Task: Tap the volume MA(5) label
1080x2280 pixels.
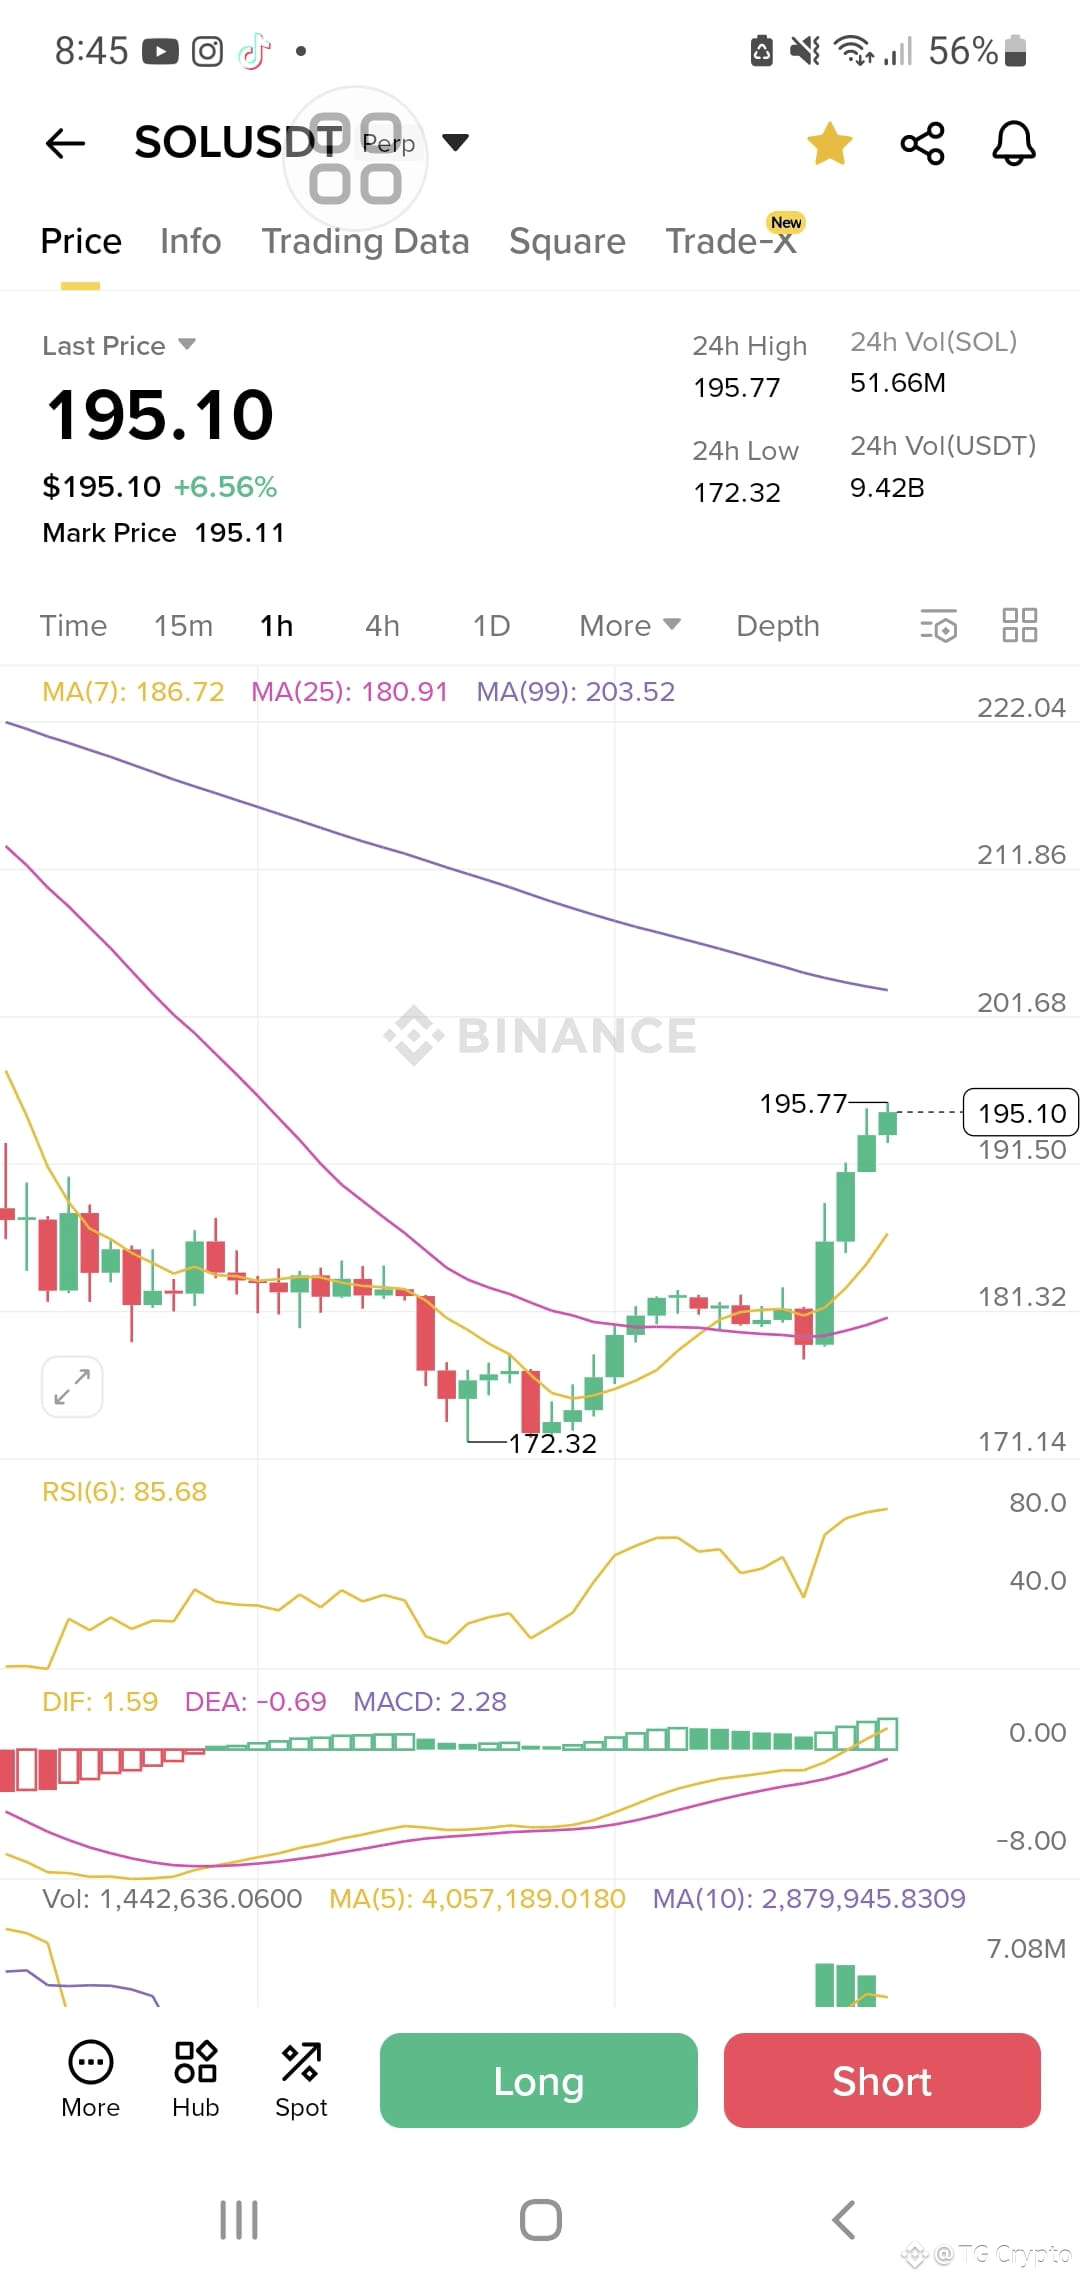Action: coord(477,1899)
